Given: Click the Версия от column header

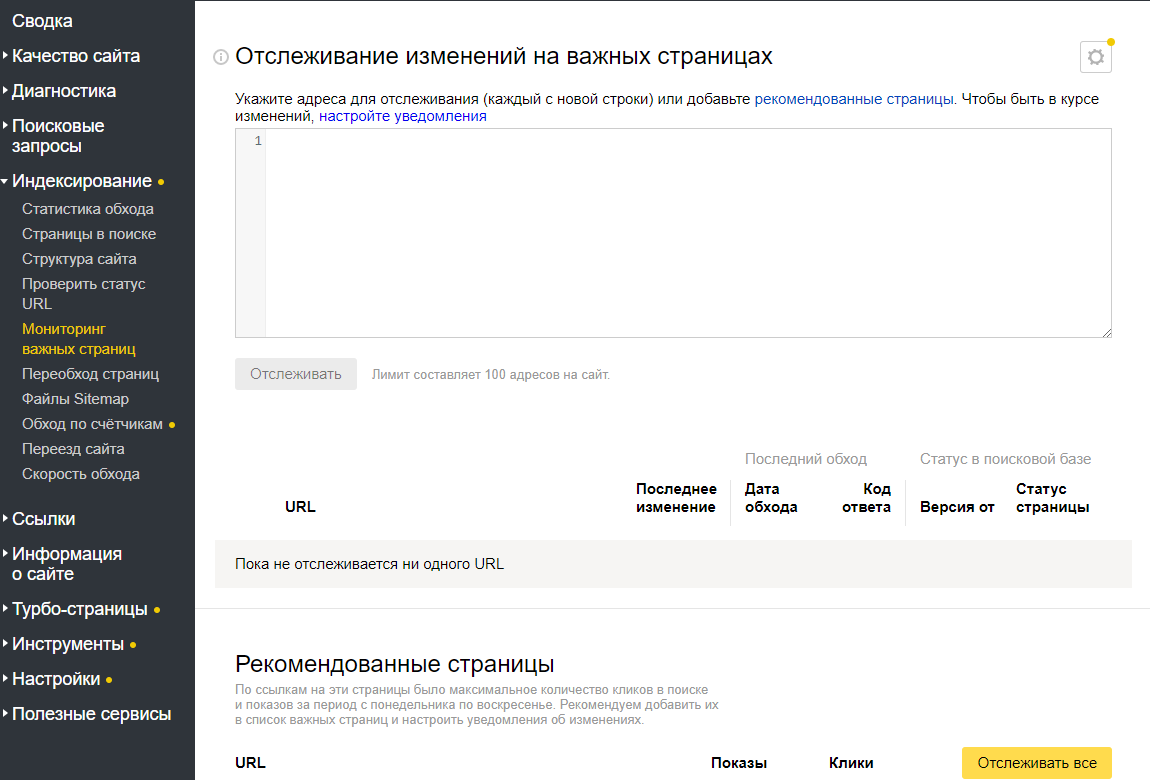Looking at the screenshot, I should coord(957,507).
